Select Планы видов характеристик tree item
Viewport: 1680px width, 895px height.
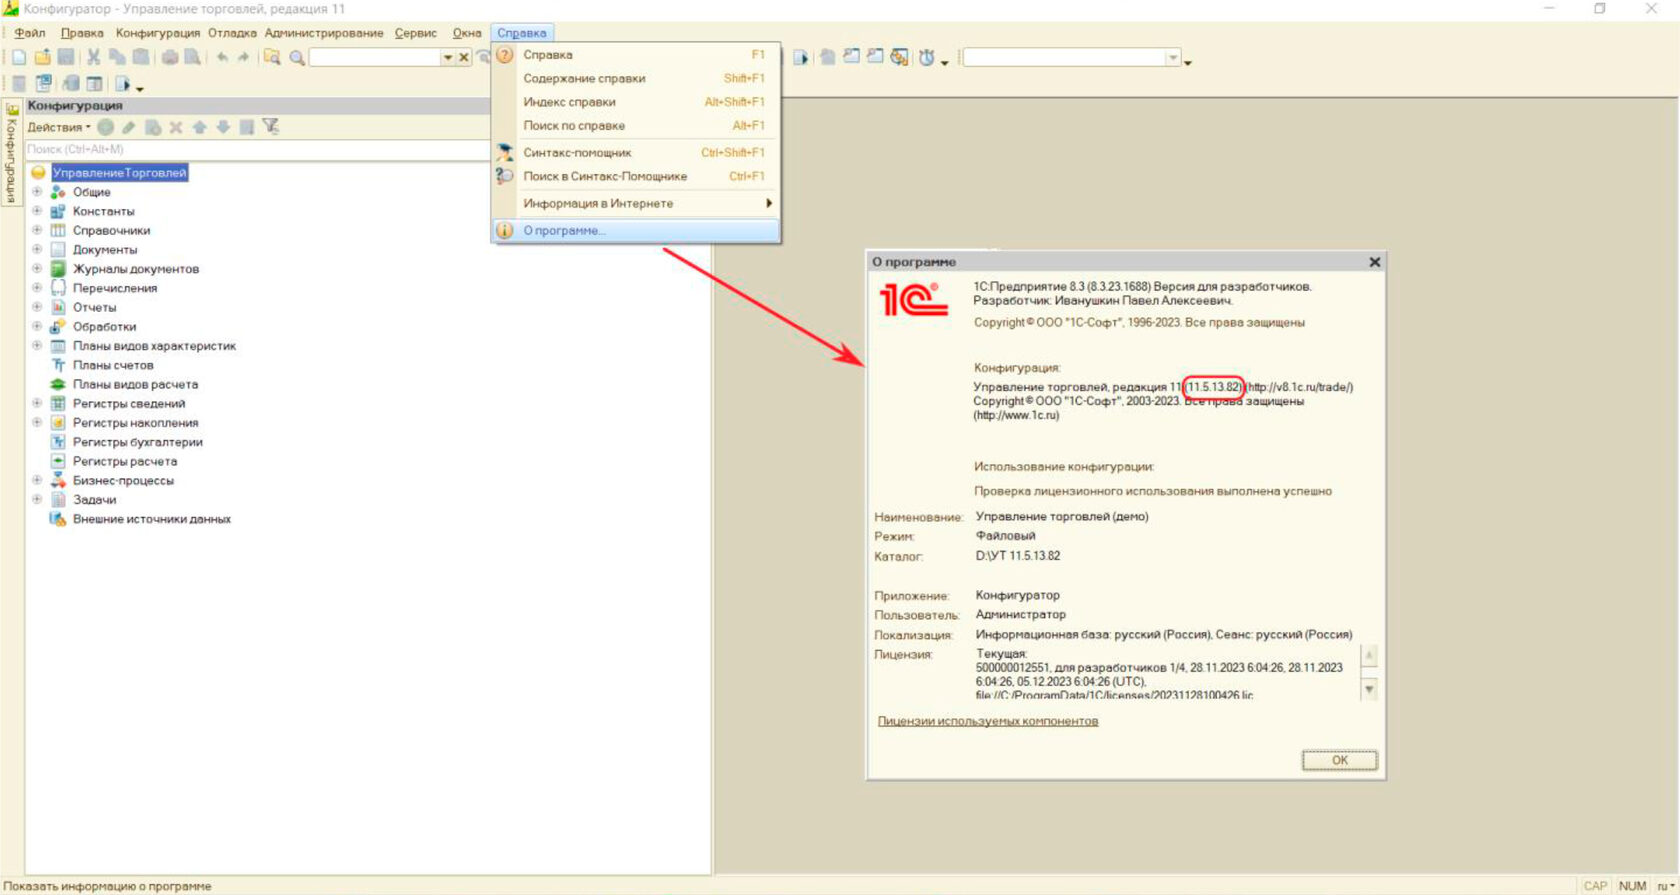(x=154, y=346)
